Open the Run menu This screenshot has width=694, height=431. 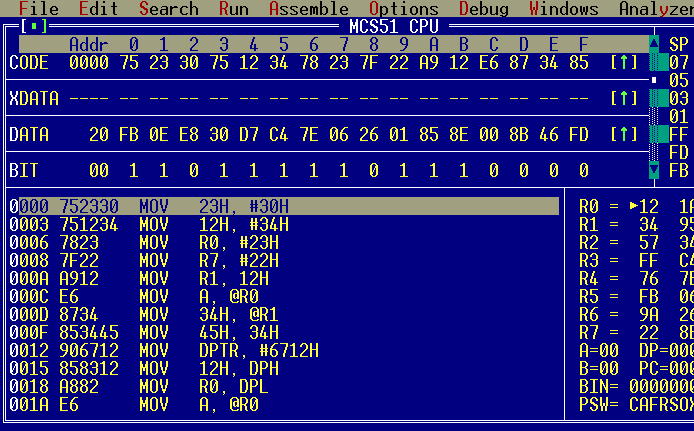click(233, 9)
